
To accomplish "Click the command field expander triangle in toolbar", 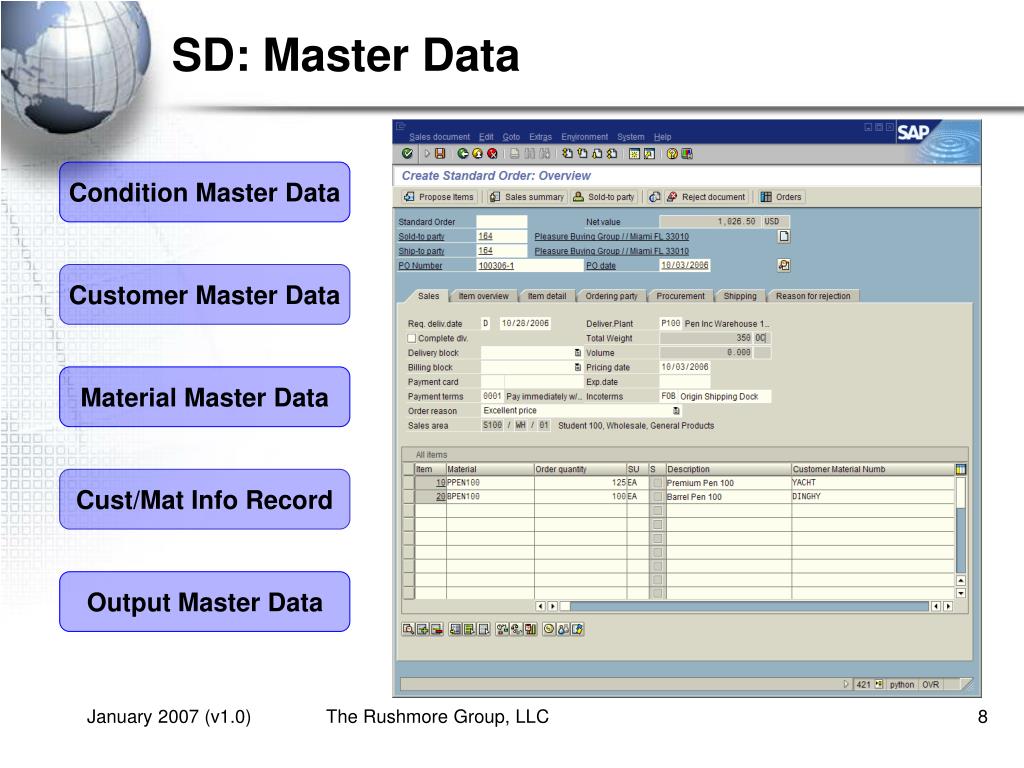I will [x=427, y=153].
